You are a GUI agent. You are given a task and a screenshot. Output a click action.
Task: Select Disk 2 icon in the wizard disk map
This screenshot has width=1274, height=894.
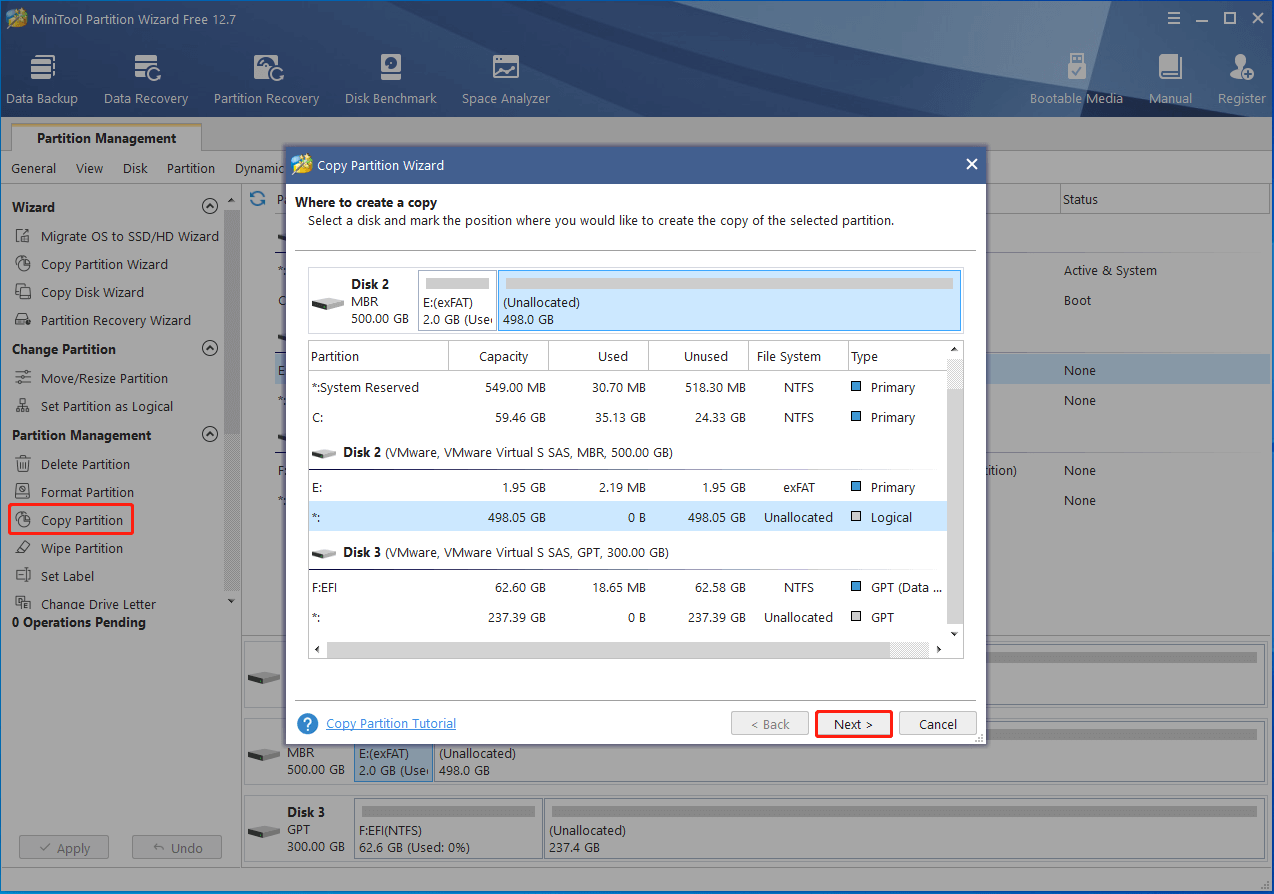click(328, 303)
